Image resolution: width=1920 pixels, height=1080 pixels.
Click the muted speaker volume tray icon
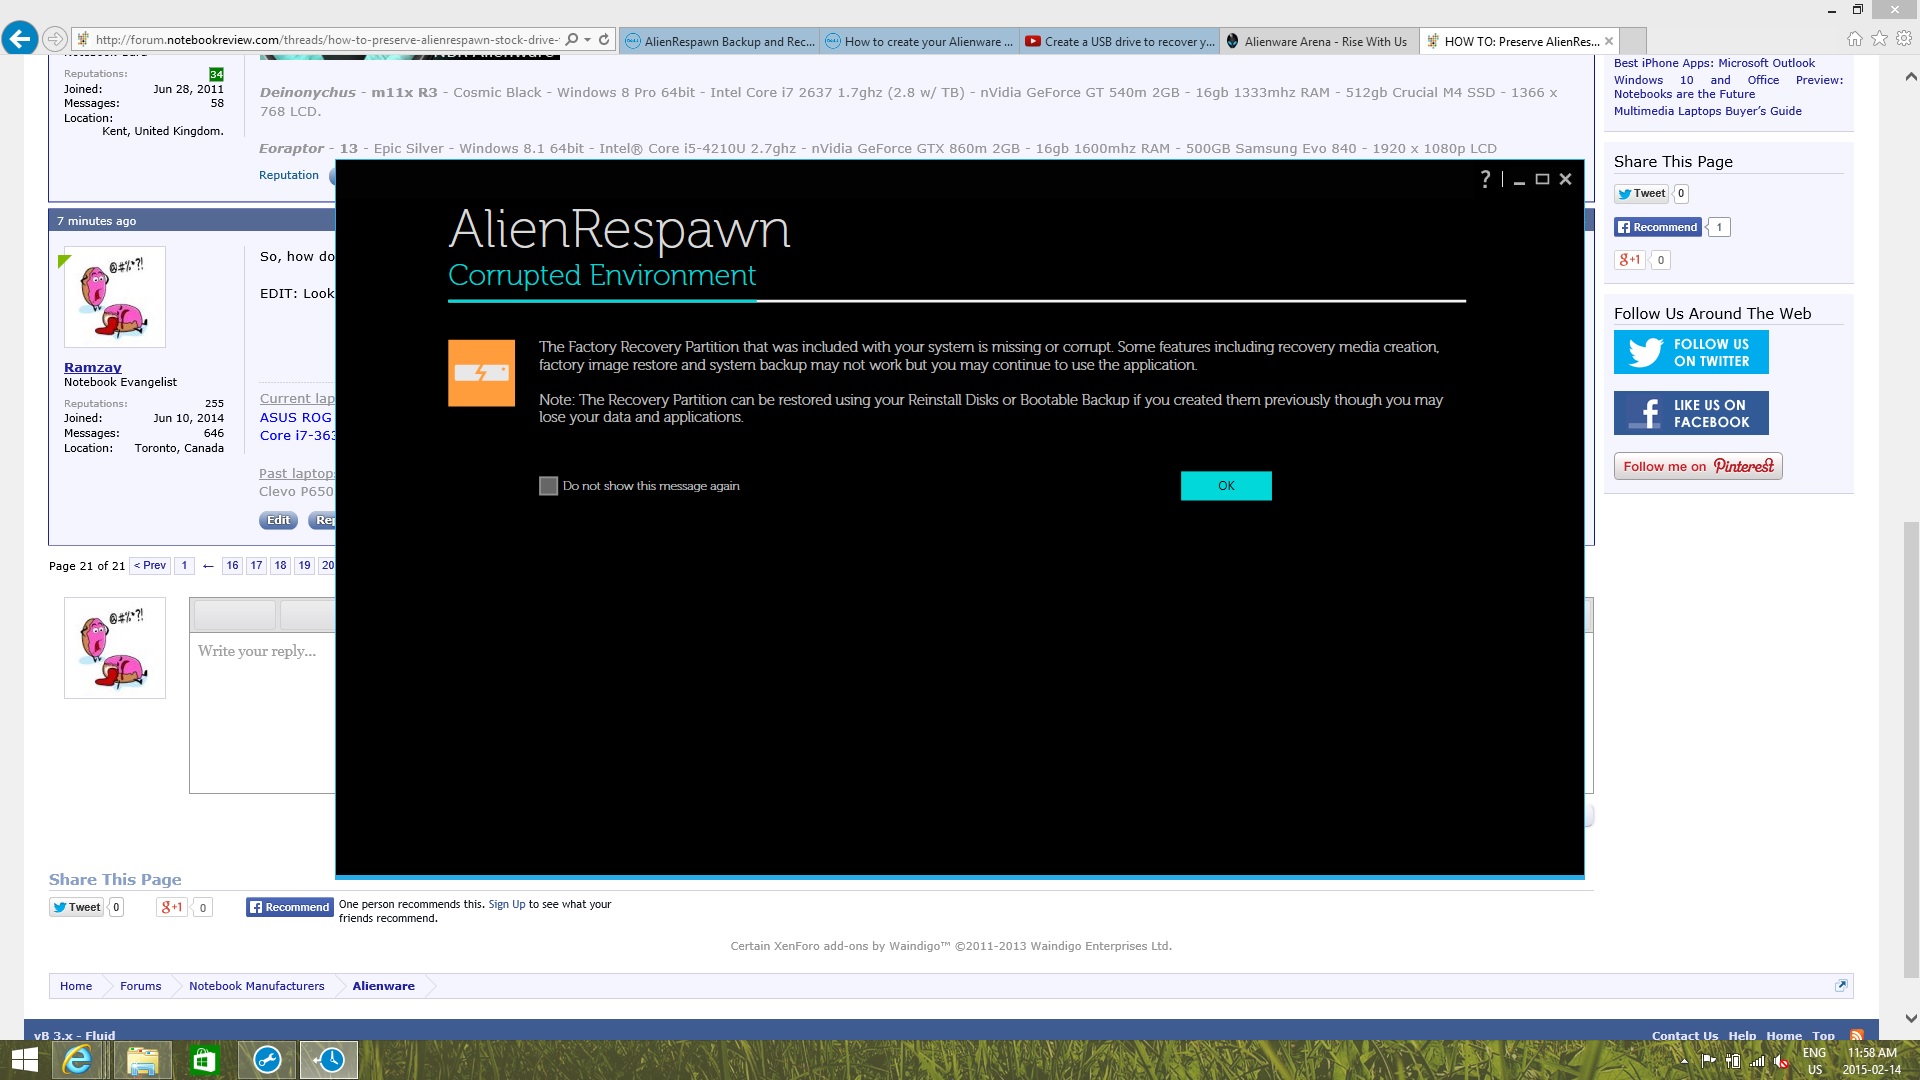pos(1781,1061)
